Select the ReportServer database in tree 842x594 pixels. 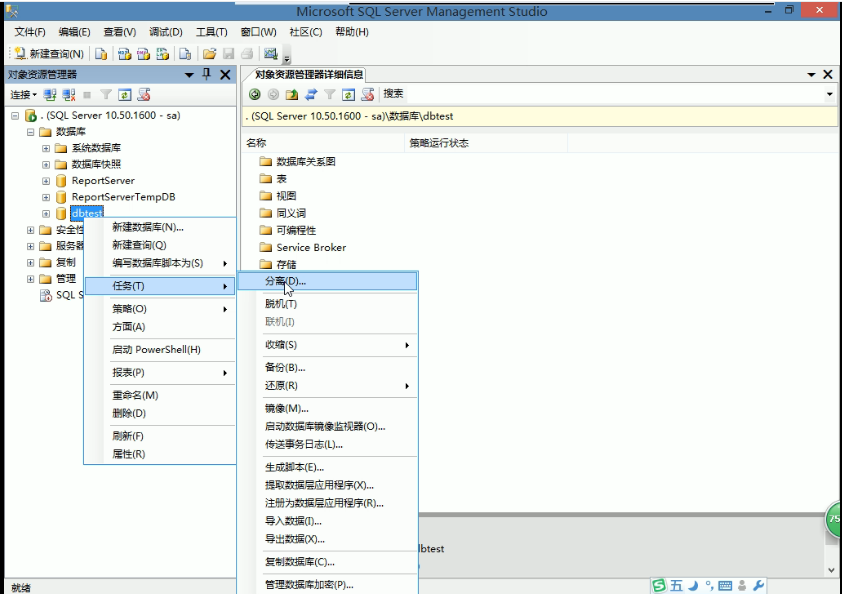pos(103,180)
